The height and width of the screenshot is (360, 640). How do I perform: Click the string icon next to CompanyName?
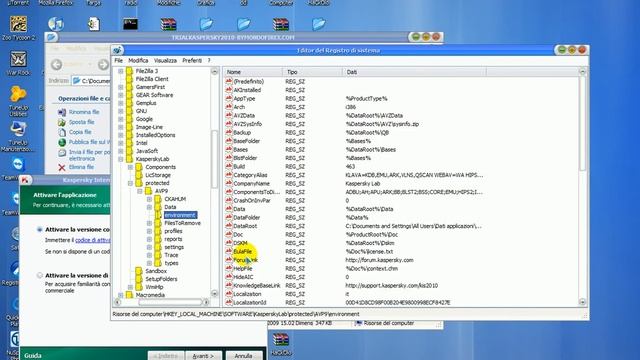click(229, 184)
